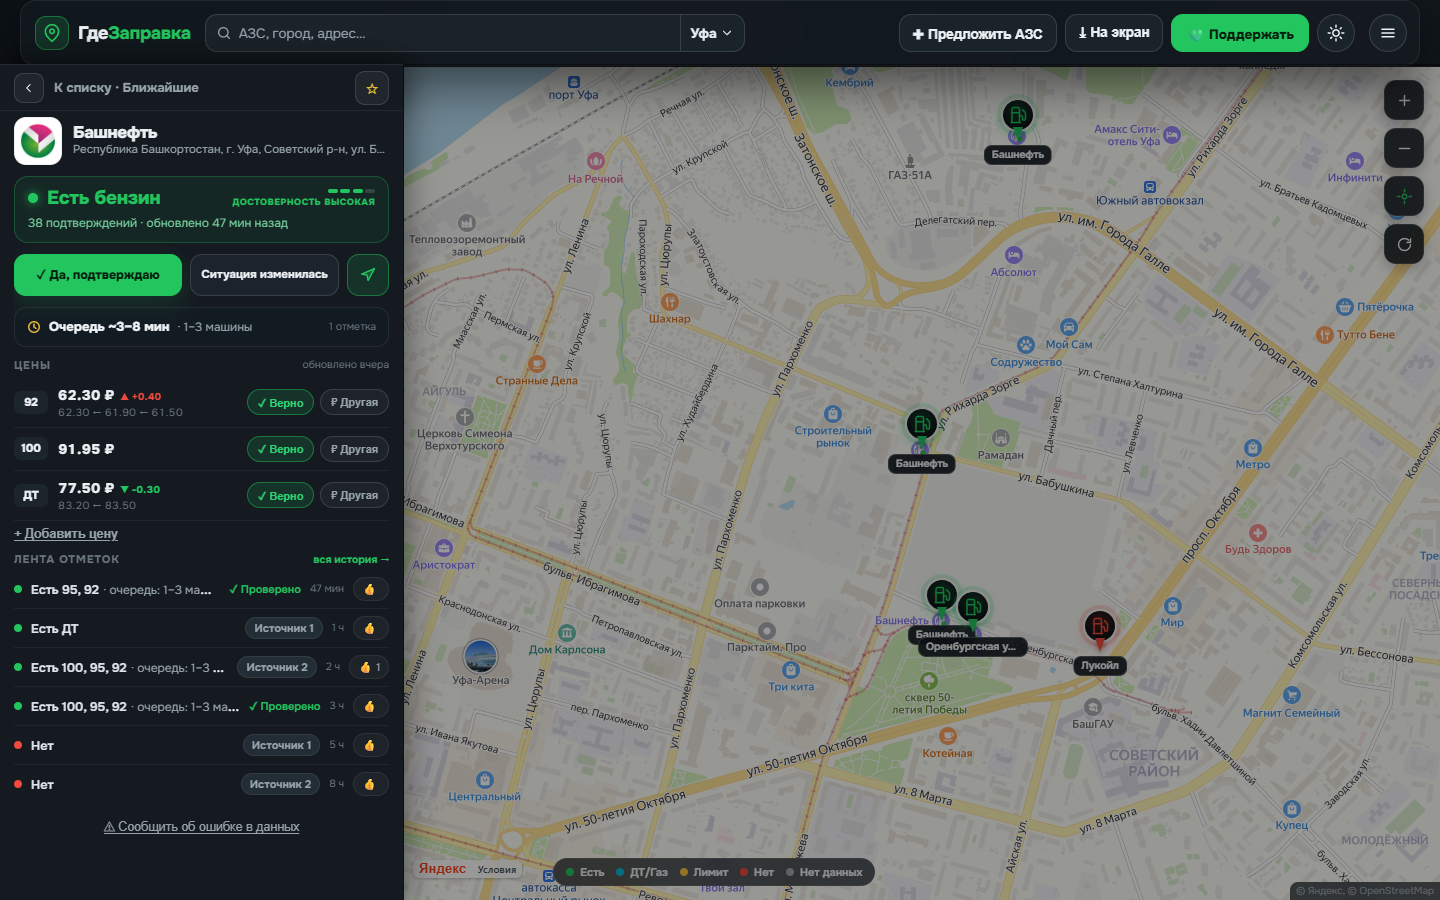
Task: Click the ДТ/Газ legend filter
Action: point(642,872)
